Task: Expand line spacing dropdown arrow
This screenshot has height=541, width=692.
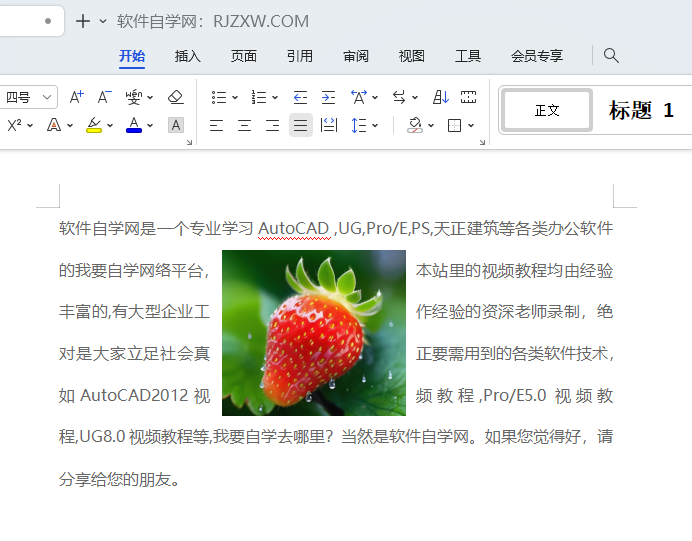Action: (x=375, y=126)
